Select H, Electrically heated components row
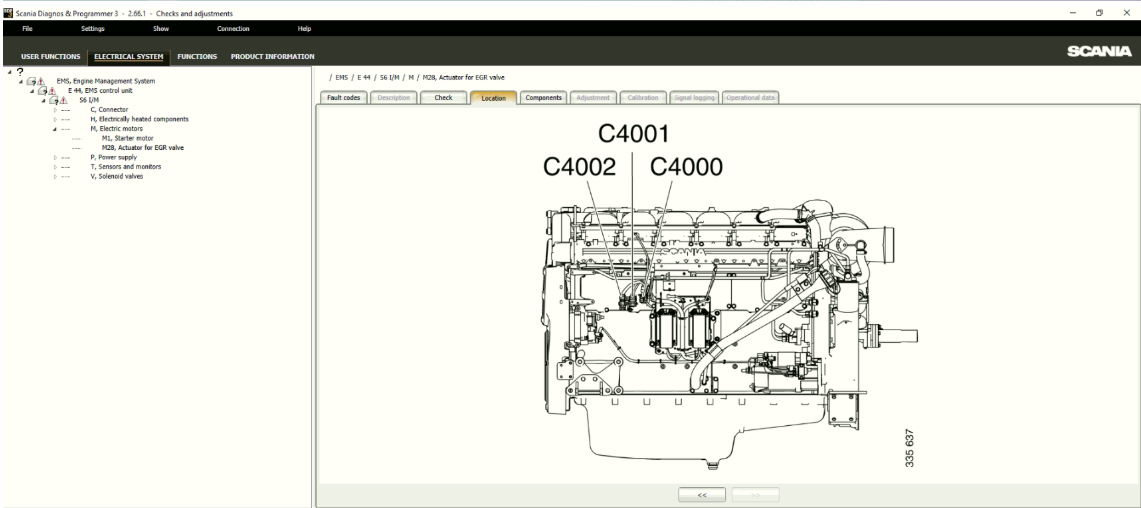 pyautogui.click(x=139, y=119)
